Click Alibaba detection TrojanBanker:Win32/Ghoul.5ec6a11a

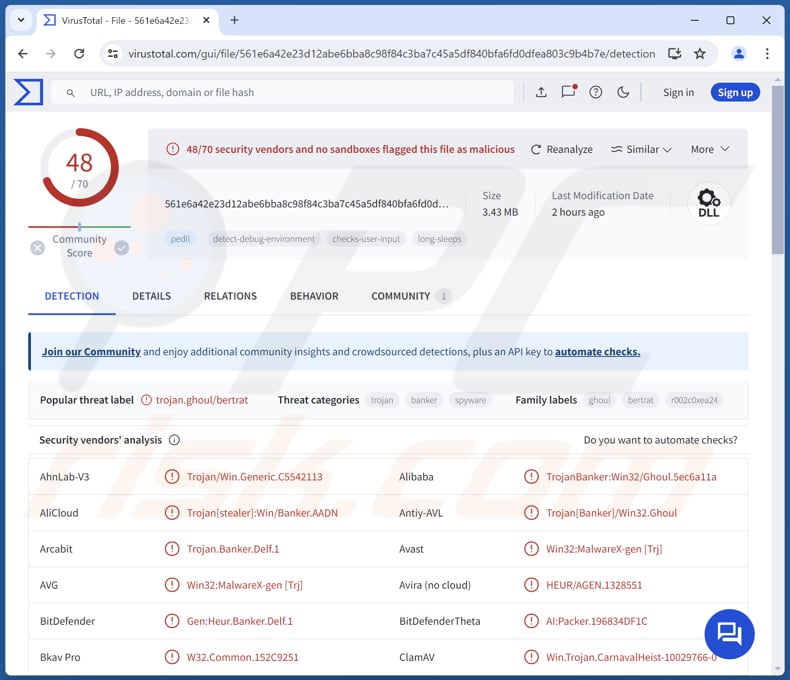(x=631, y=477)
